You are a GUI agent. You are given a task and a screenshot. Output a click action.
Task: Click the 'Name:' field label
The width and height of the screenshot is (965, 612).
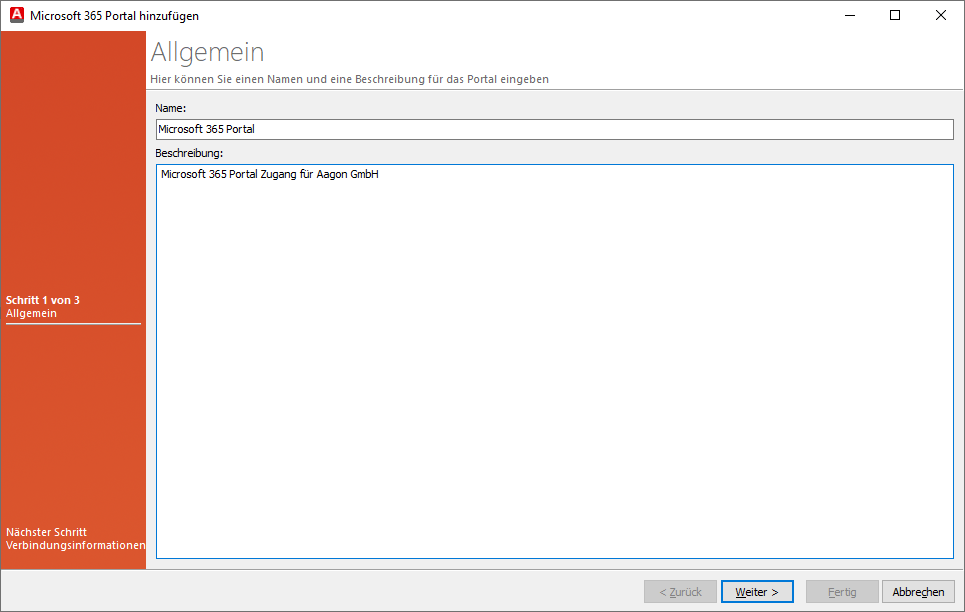click(171, 107)
